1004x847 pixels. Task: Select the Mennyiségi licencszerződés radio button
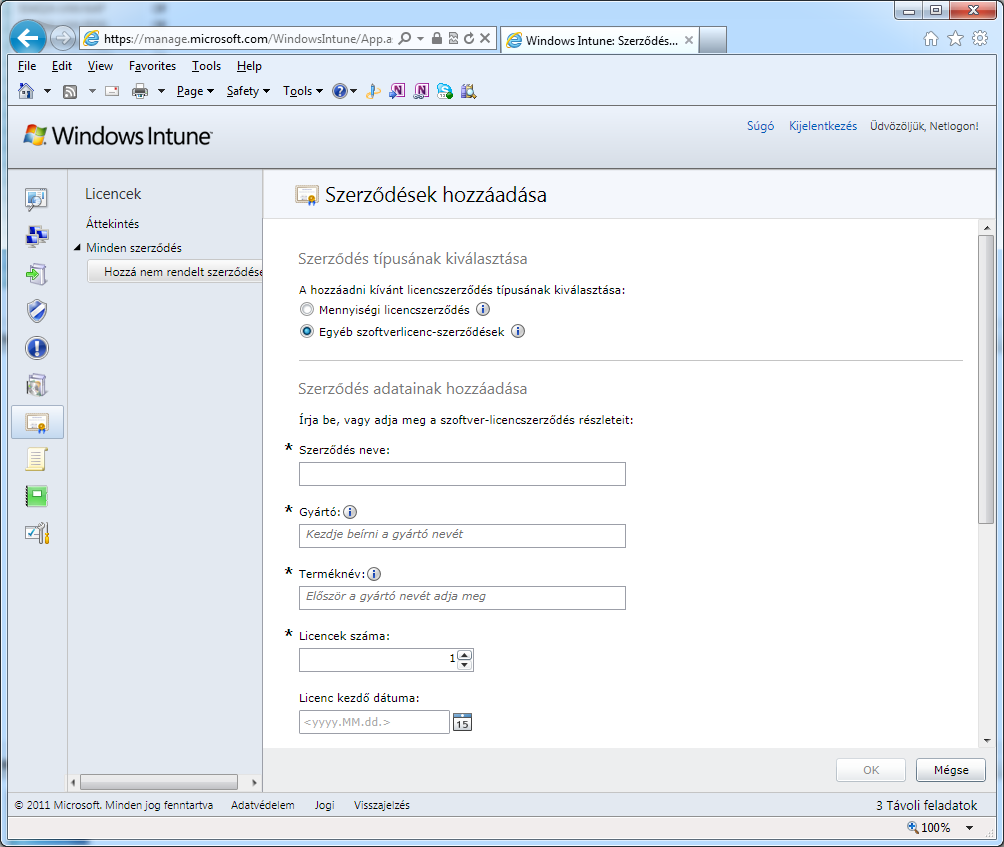(307, 310)
